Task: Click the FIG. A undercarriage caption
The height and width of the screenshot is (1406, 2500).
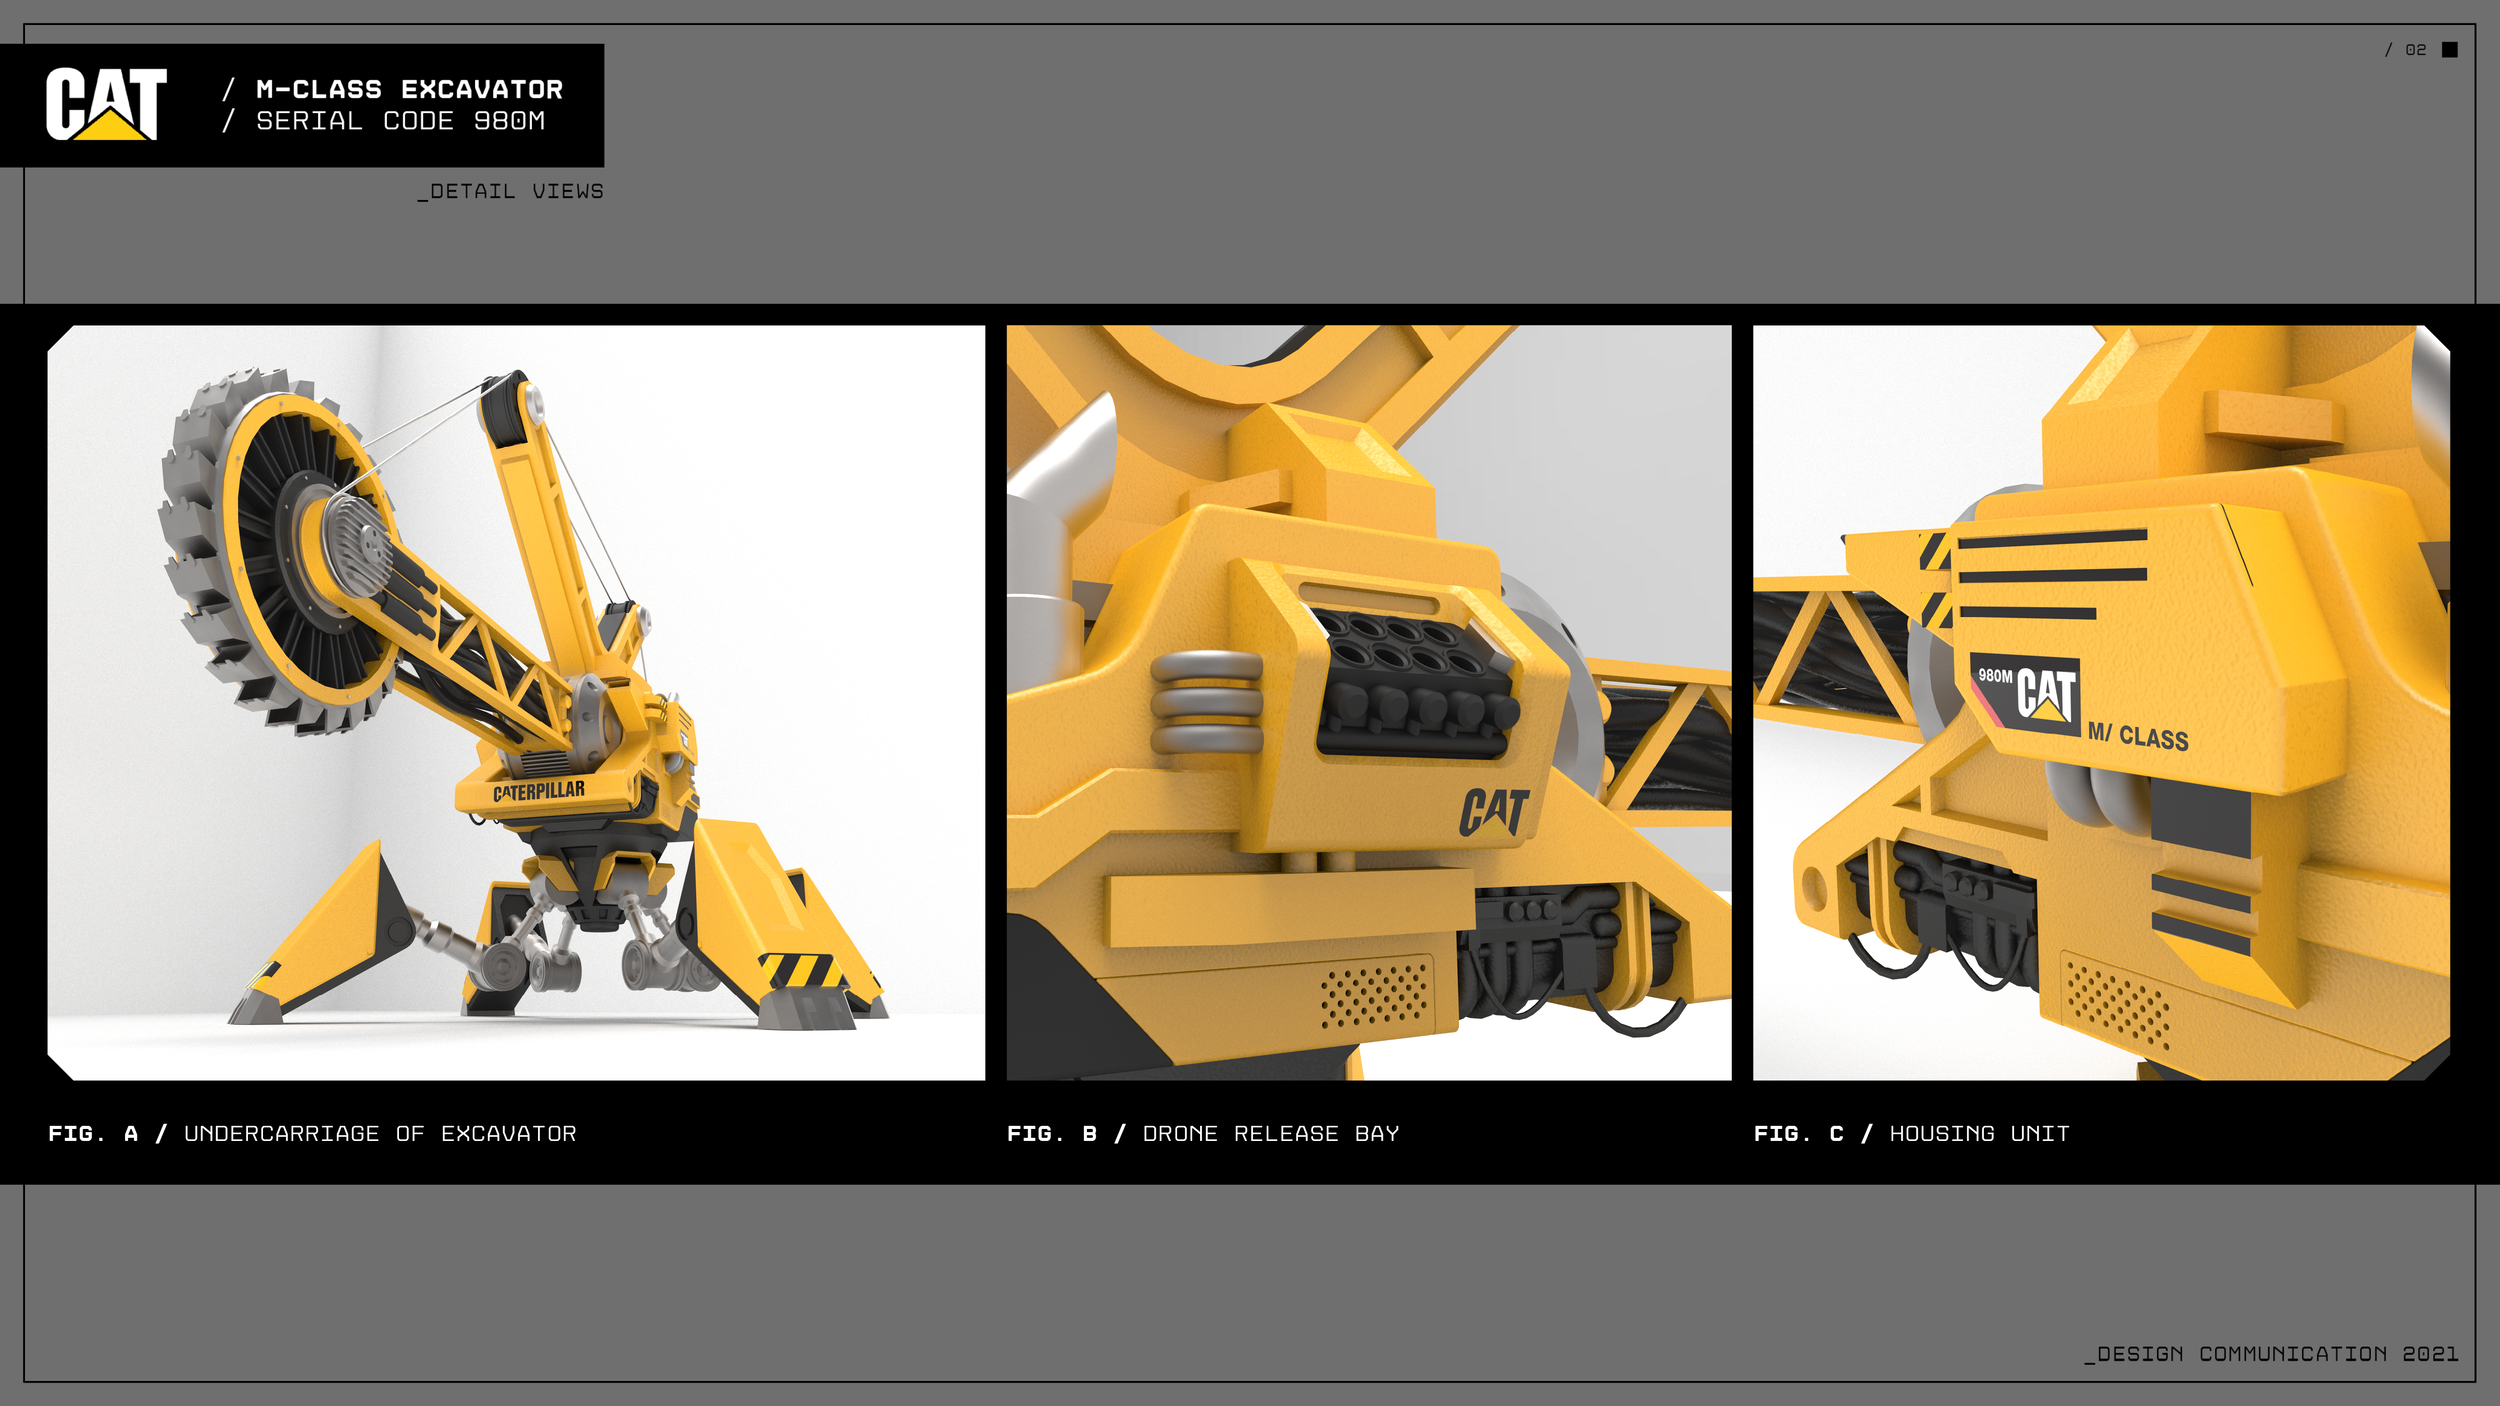Action: [x=312, y=1133]
